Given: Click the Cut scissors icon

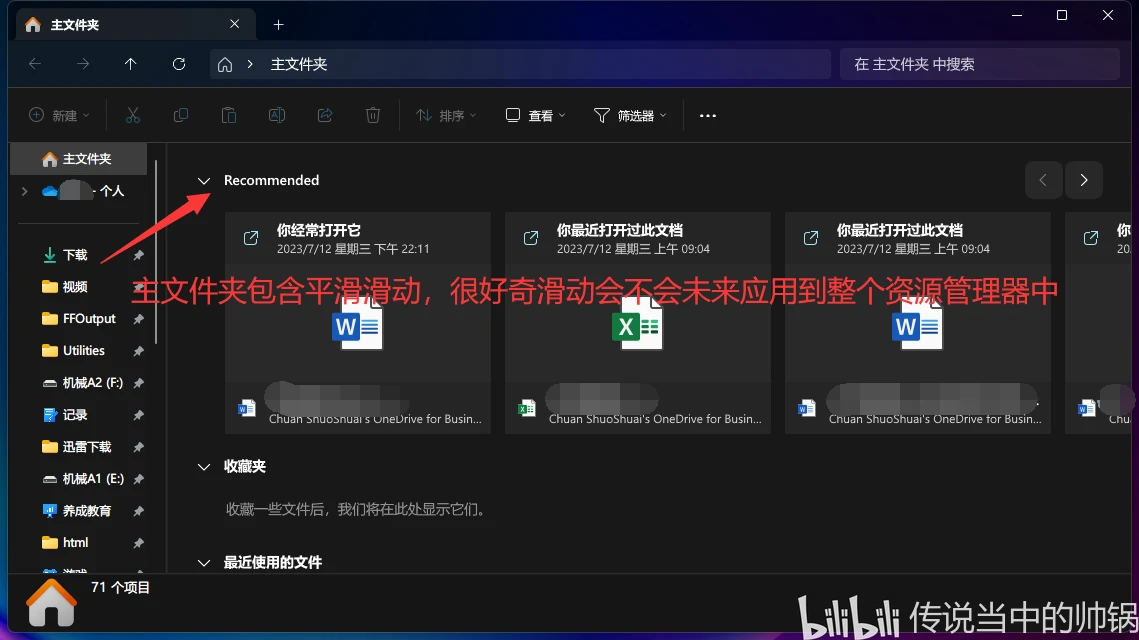Looking at the screenshot, I should [x=132, y=116].
